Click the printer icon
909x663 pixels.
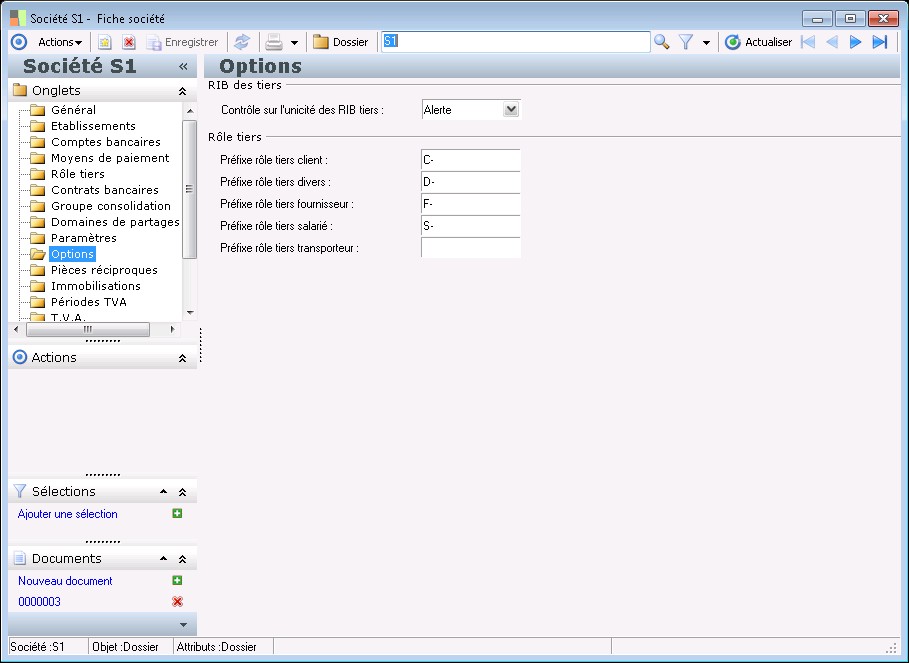(x=273, y=42)
